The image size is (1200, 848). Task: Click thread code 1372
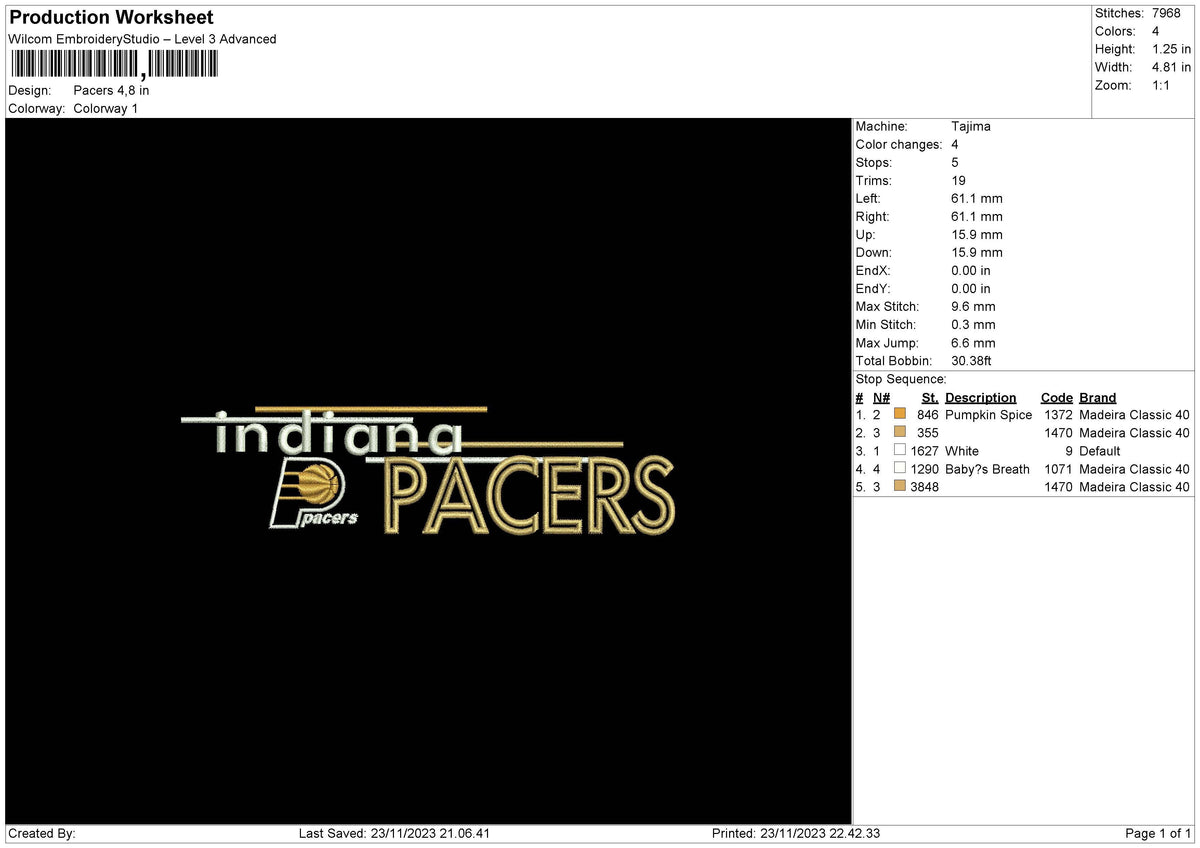coord(1058,415)
